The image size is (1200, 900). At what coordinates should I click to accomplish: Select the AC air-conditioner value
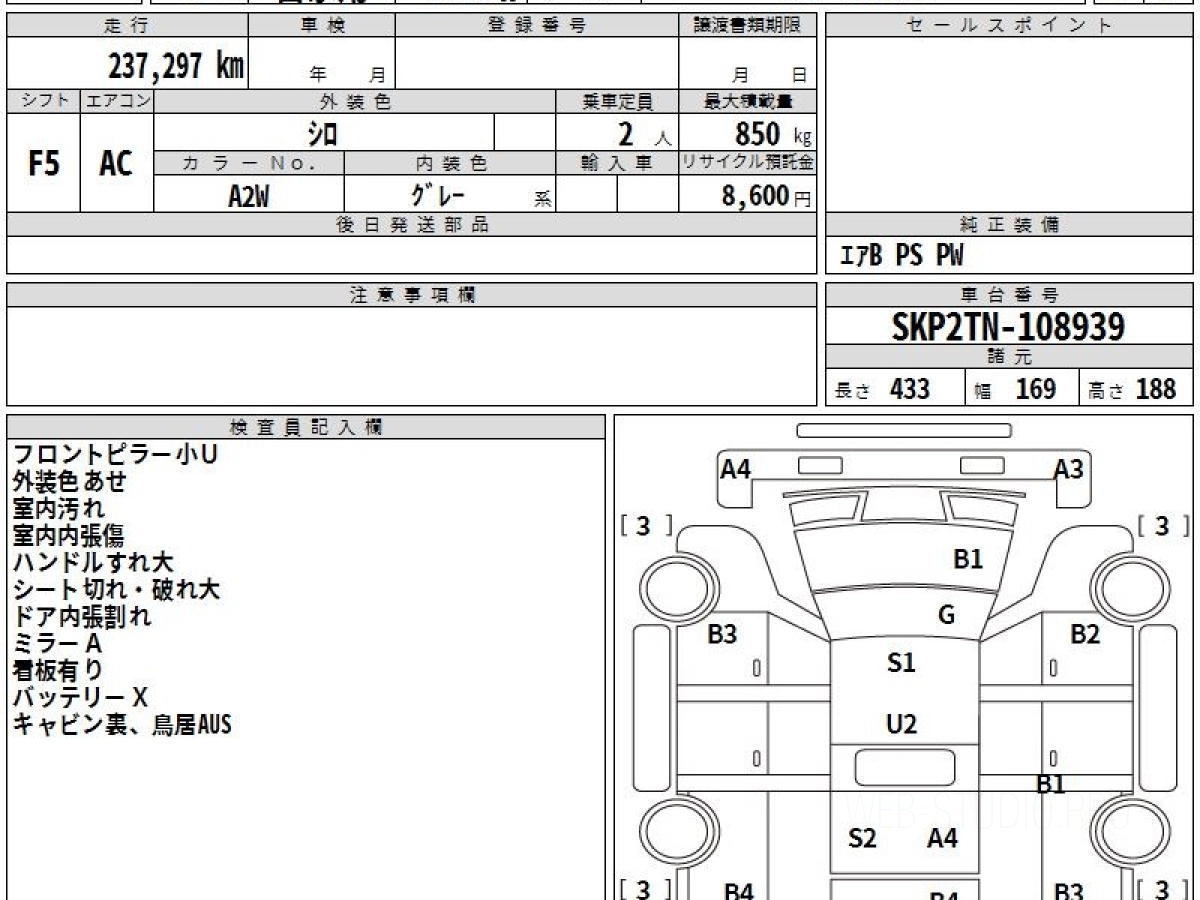point(116,163)
